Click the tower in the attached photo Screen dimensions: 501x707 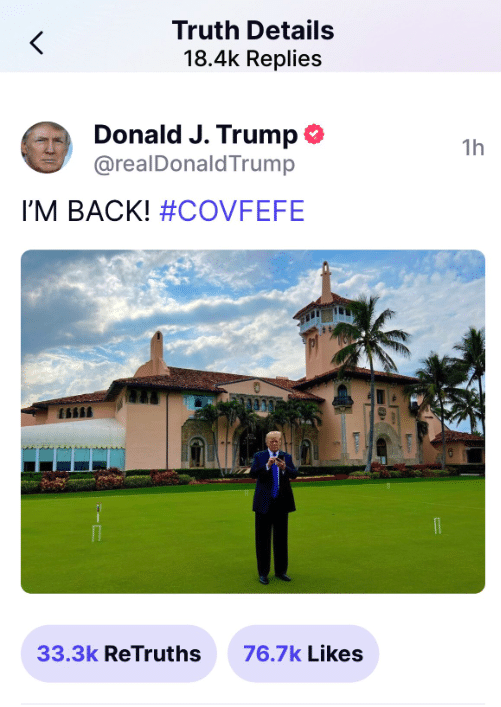coord(323,322)
